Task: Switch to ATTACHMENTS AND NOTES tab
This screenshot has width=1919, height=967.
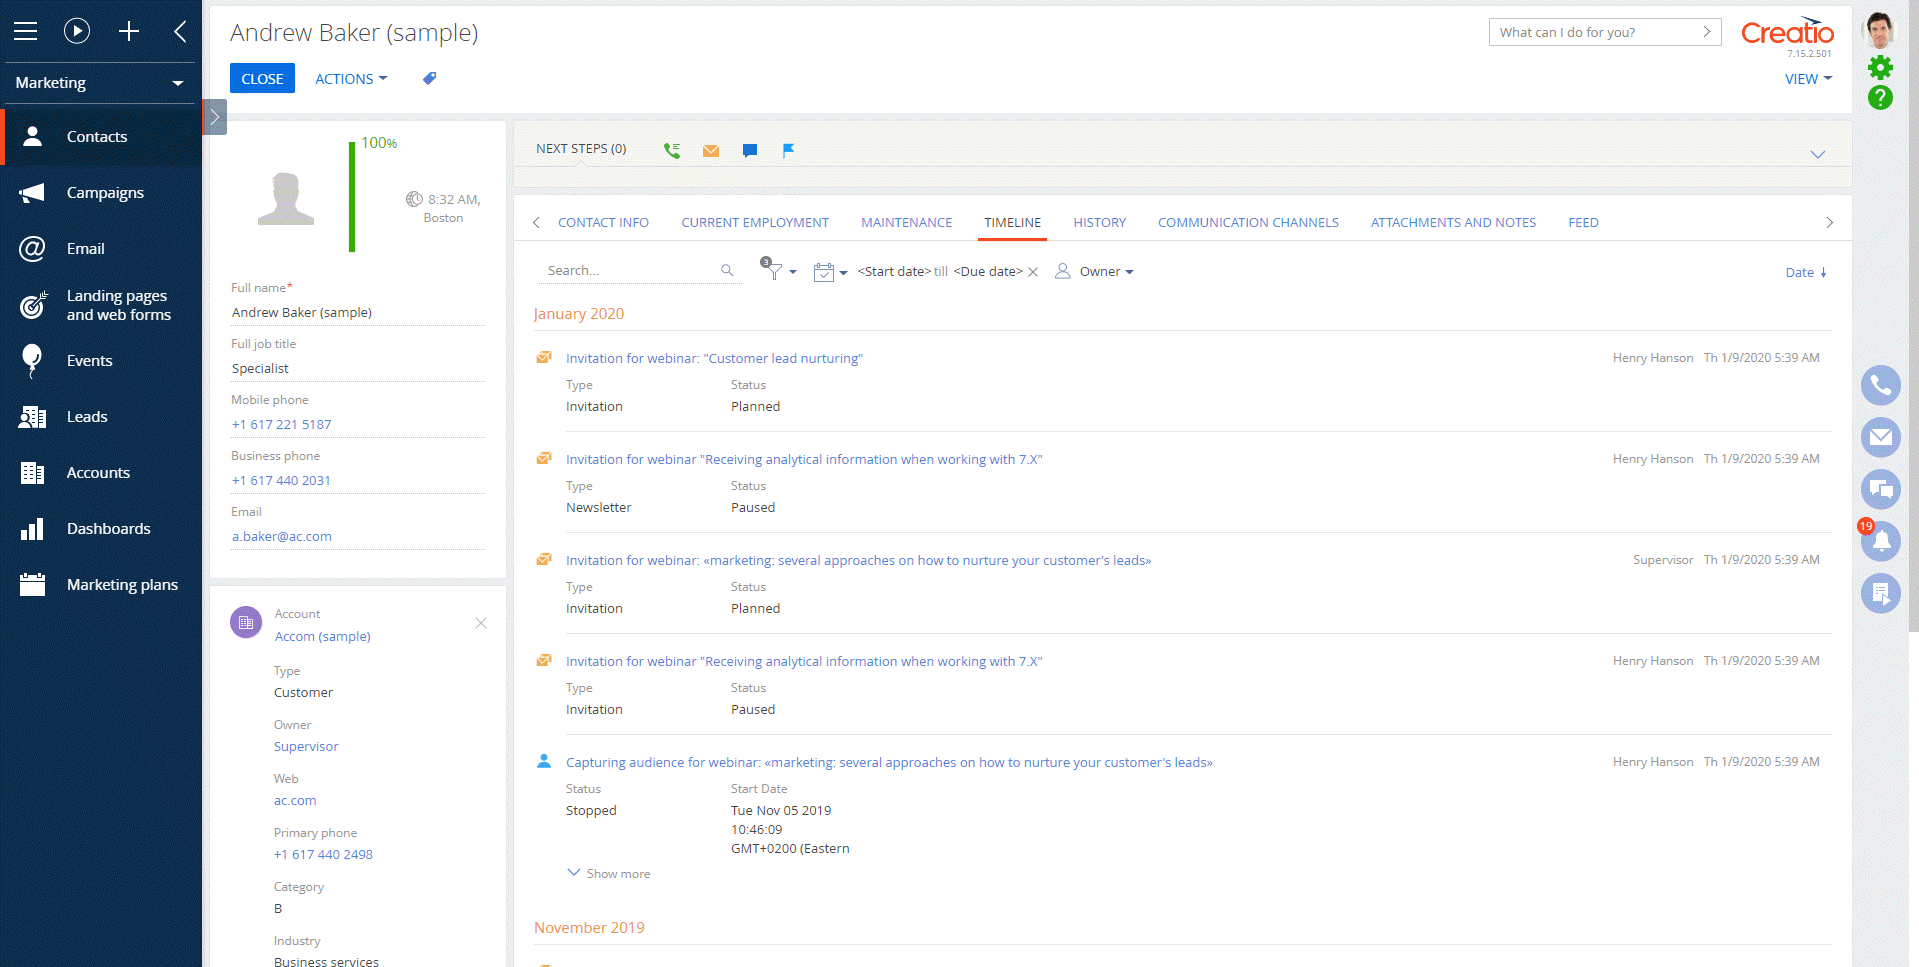Action: tap(1453, 223)
